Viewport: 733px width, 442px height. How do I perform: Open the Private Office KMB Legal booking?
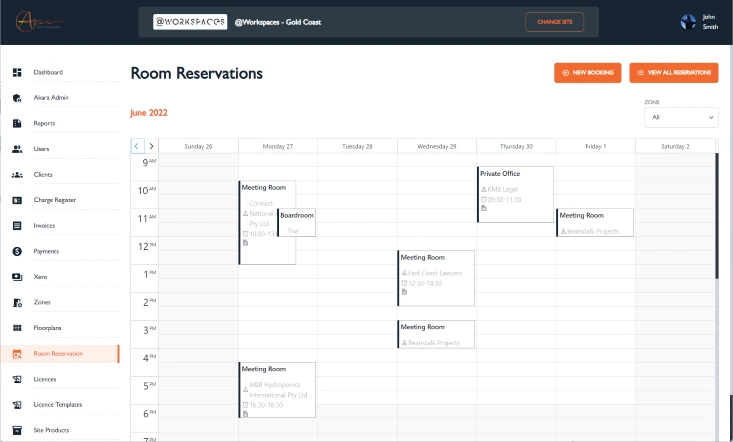pyautogui.click(x=515, y=193)
